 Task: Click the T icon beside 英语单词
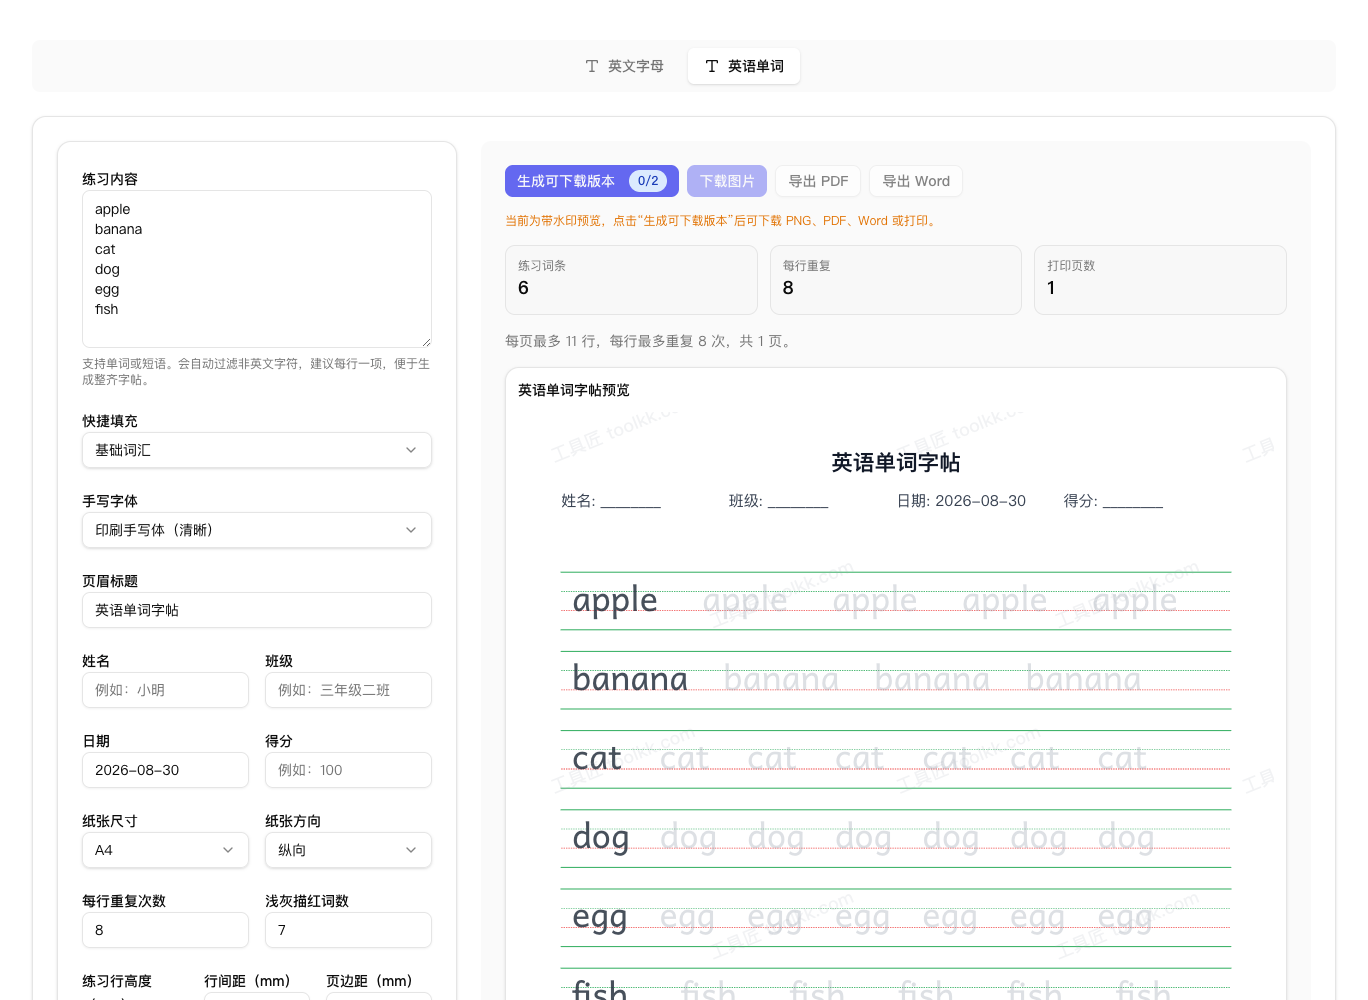click(712, 66)
